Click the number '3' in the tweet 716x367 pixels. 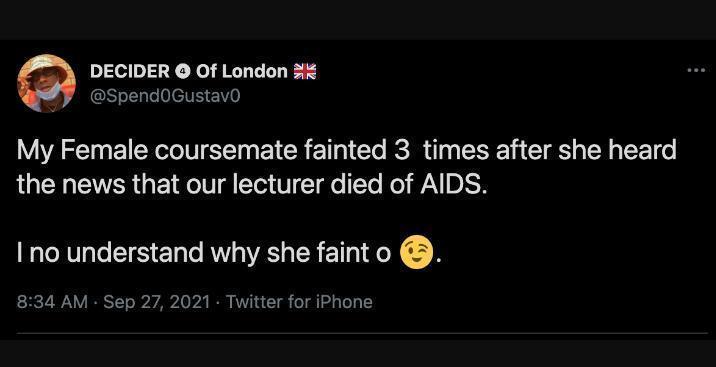402,151
